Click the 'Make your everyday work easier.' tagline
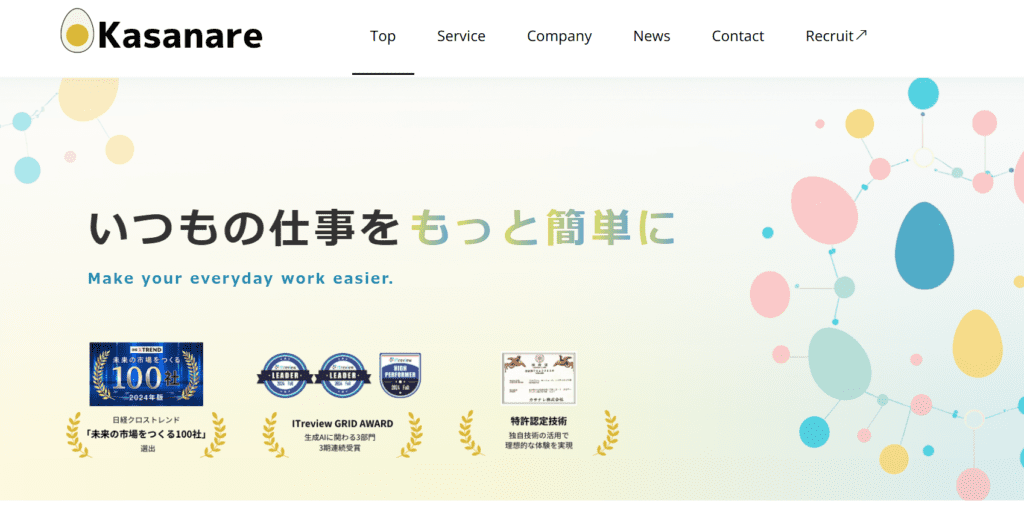Viewport: 1024px width, 507px height. 241,279
